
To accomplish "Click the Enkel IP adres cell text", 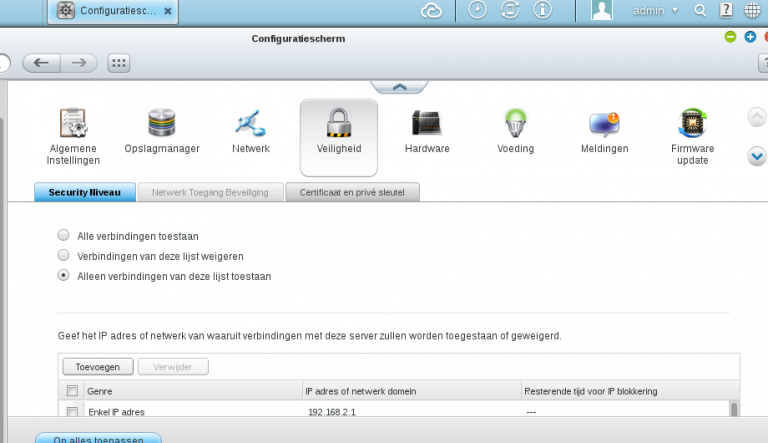I will click(116, 412).
